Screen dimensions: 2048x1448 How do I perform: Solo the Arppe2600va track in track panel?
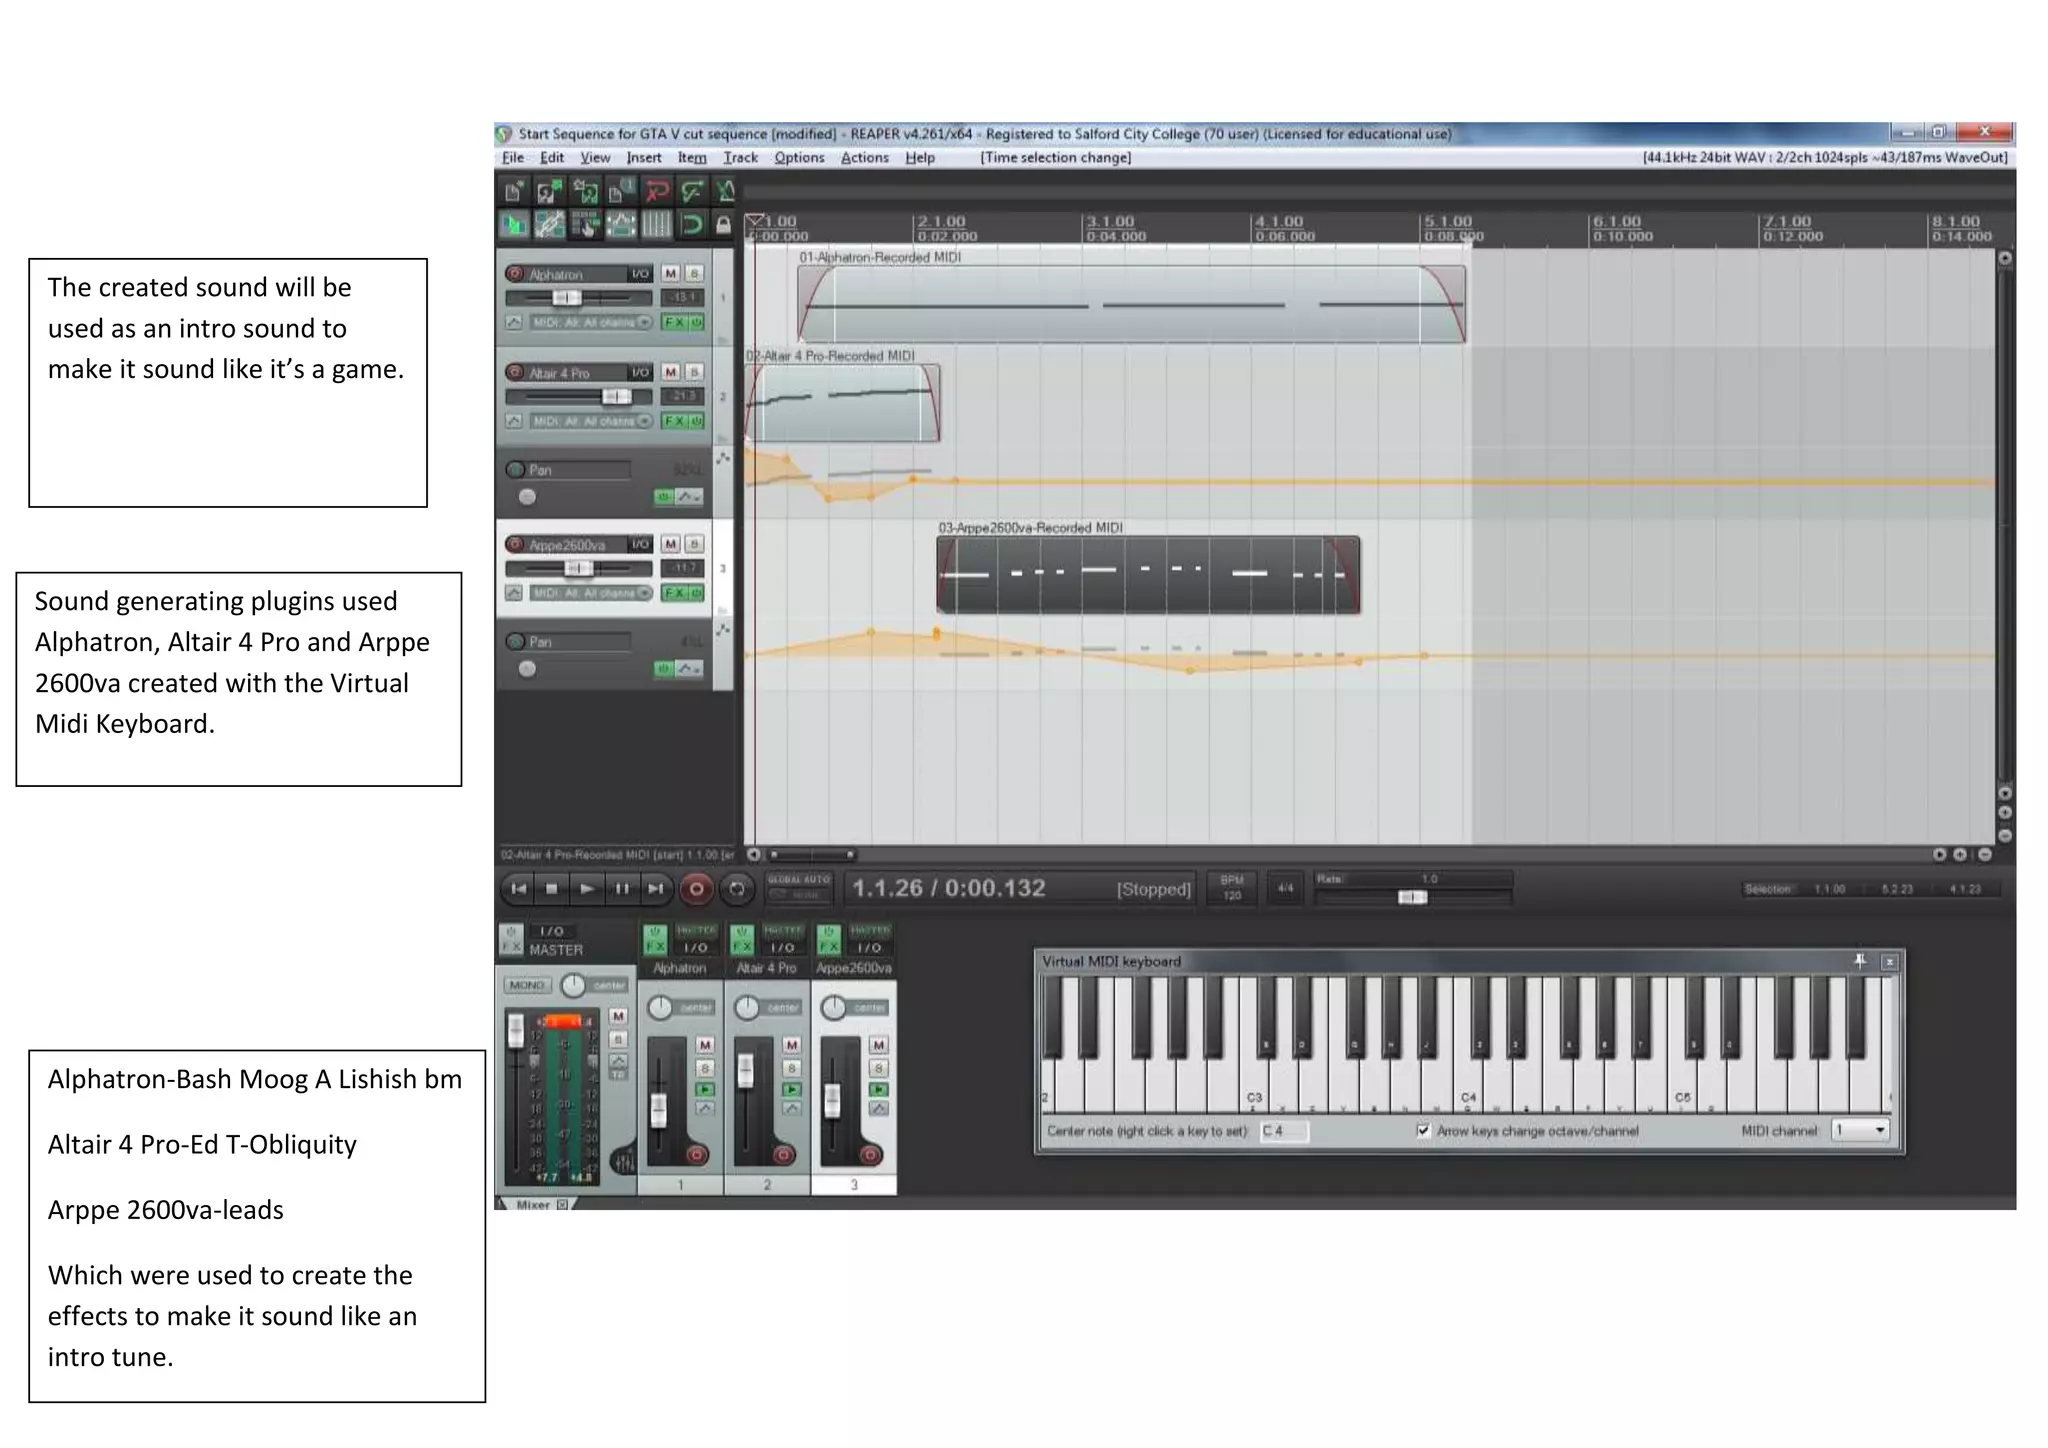click(x=694, y=544)
